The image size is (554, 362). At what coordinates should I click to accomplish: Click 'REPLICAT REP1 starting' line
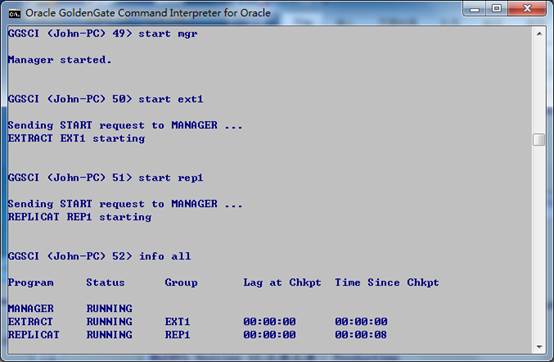(80, 217)
